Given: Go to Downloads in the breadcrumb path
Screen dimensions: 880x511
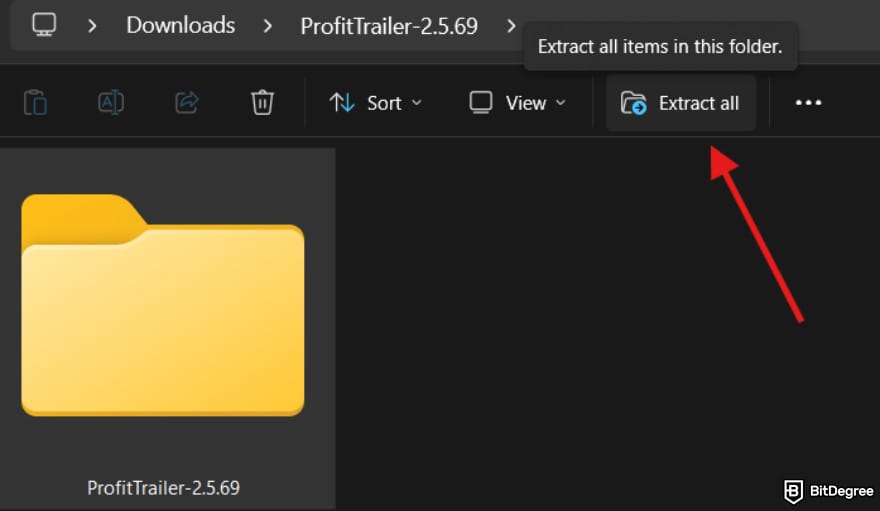Looking at the screenshot, I should click(x=181, y=25).
